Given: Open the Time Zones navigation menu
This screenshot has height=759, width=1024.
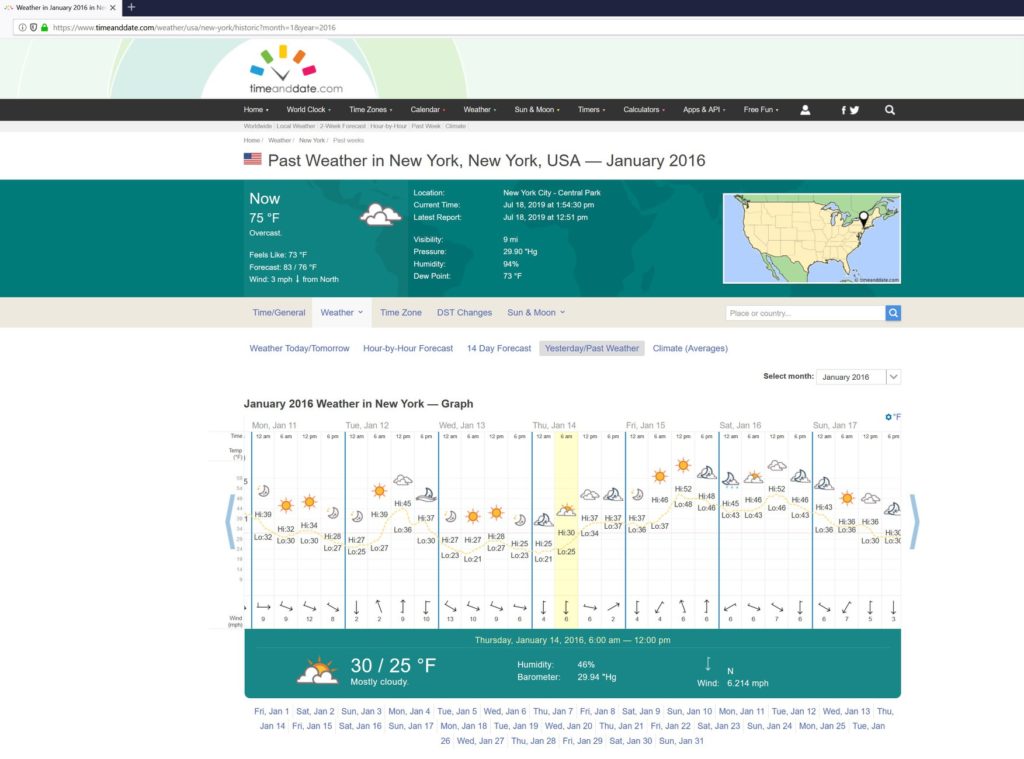Looking at the screenshot, I should click(x=370, y=110).
